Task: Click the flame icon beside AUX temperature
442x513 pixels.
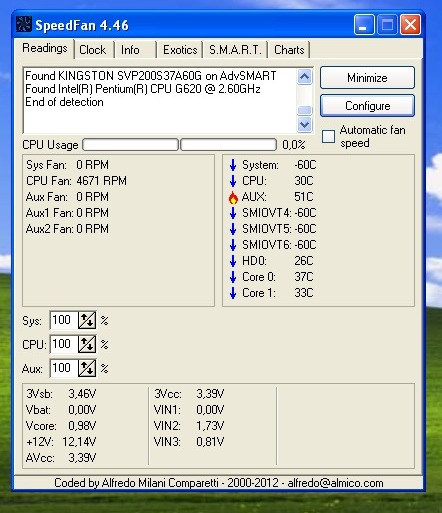Action: 233,197
